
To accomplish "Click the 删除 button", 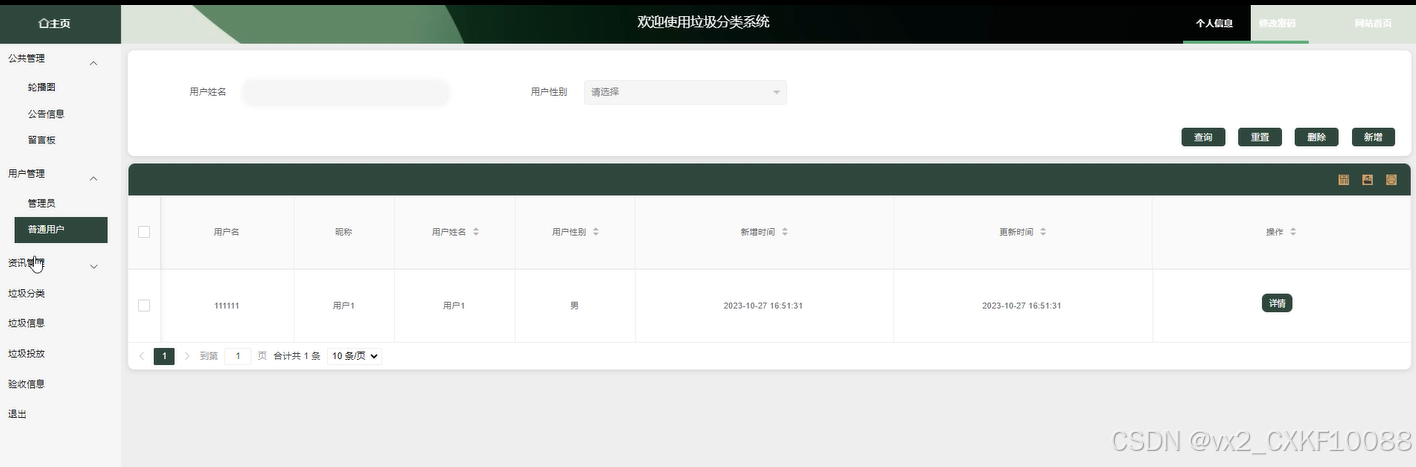I will tap(1316, 137).
